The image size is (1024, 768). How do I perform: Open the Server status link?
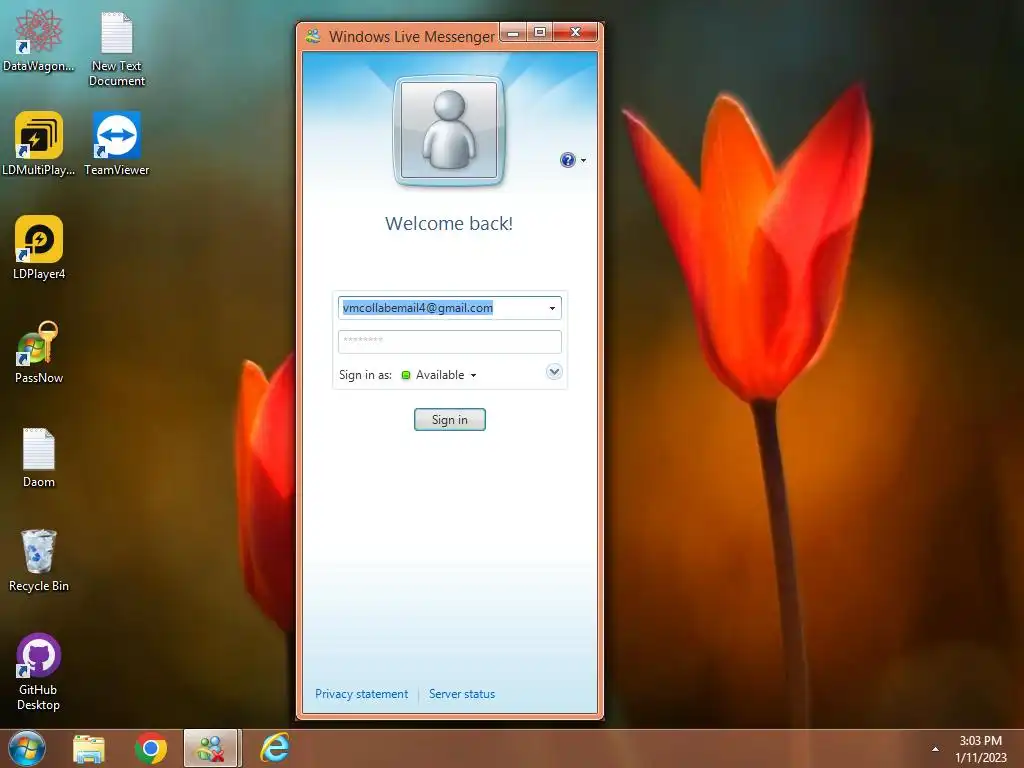click(x=462, y=694)
